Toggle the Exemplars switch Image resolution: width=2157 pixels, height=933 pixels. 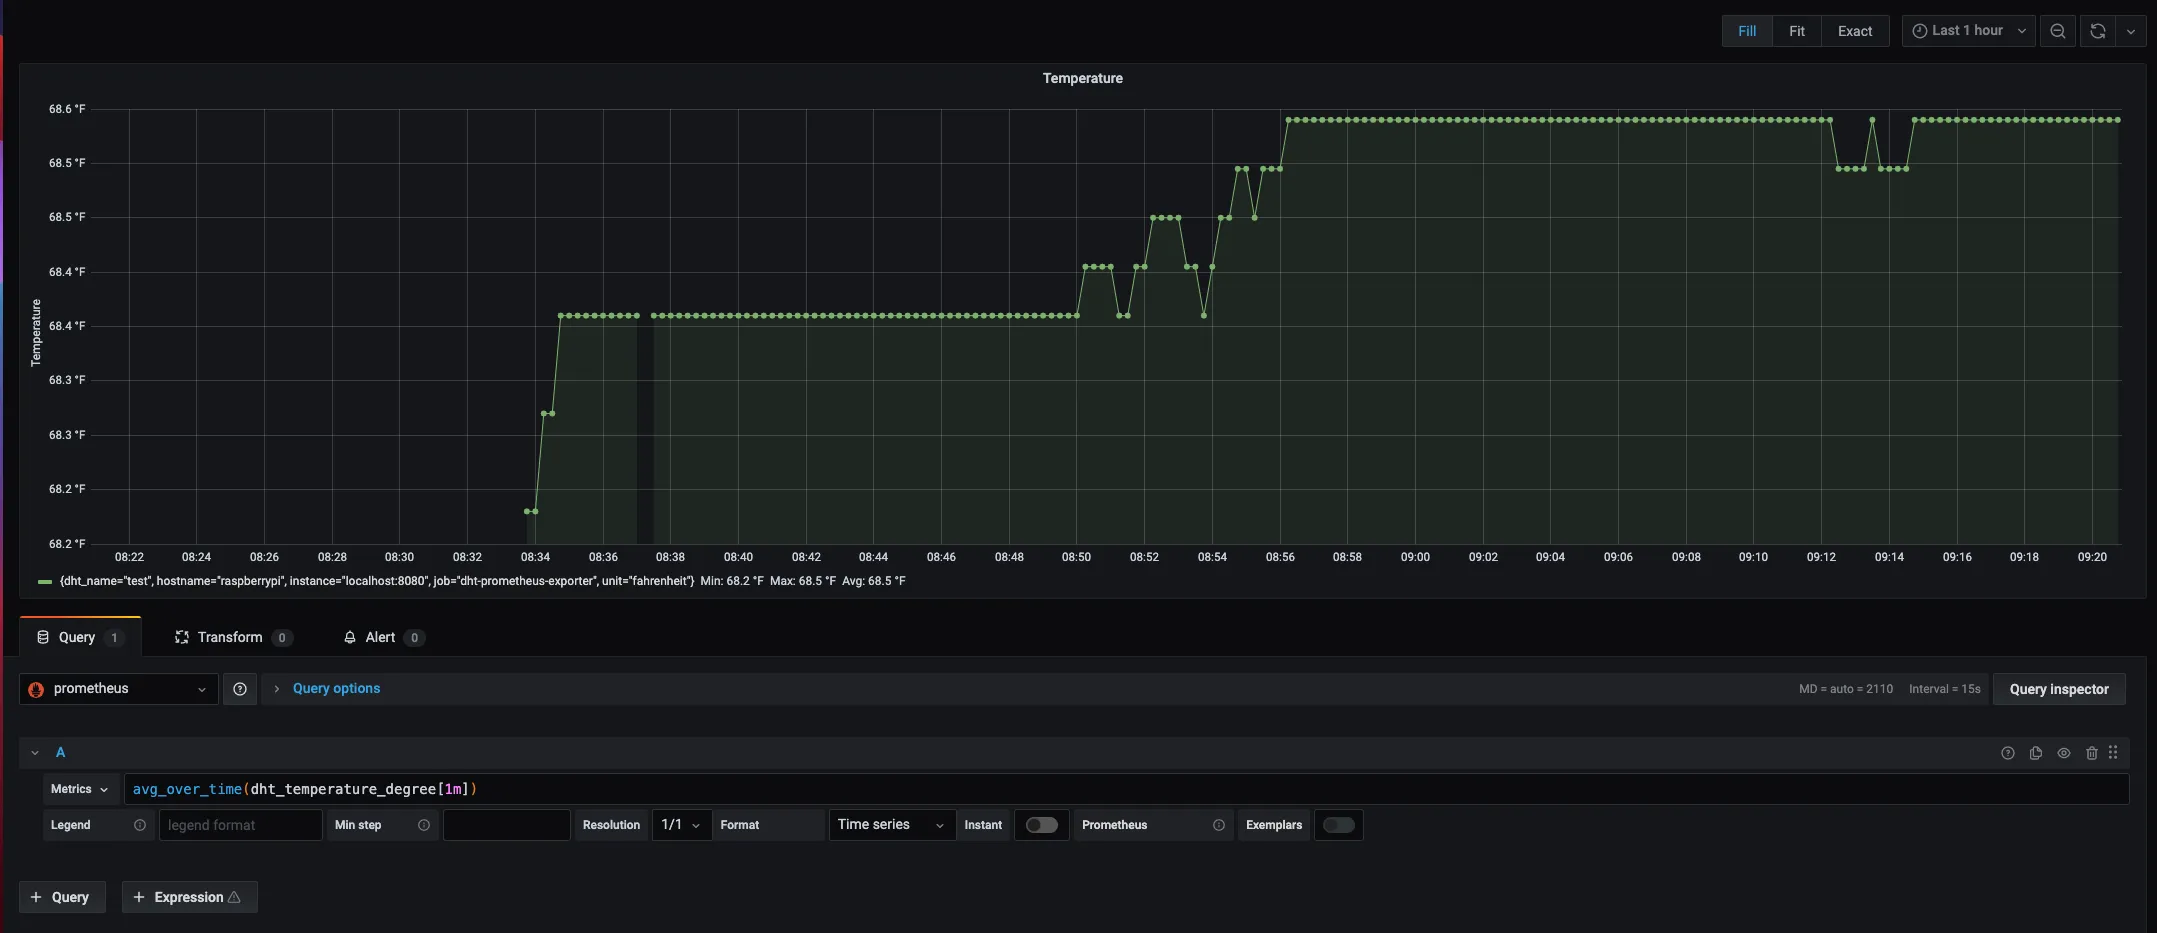click(x=1338, y=825)
